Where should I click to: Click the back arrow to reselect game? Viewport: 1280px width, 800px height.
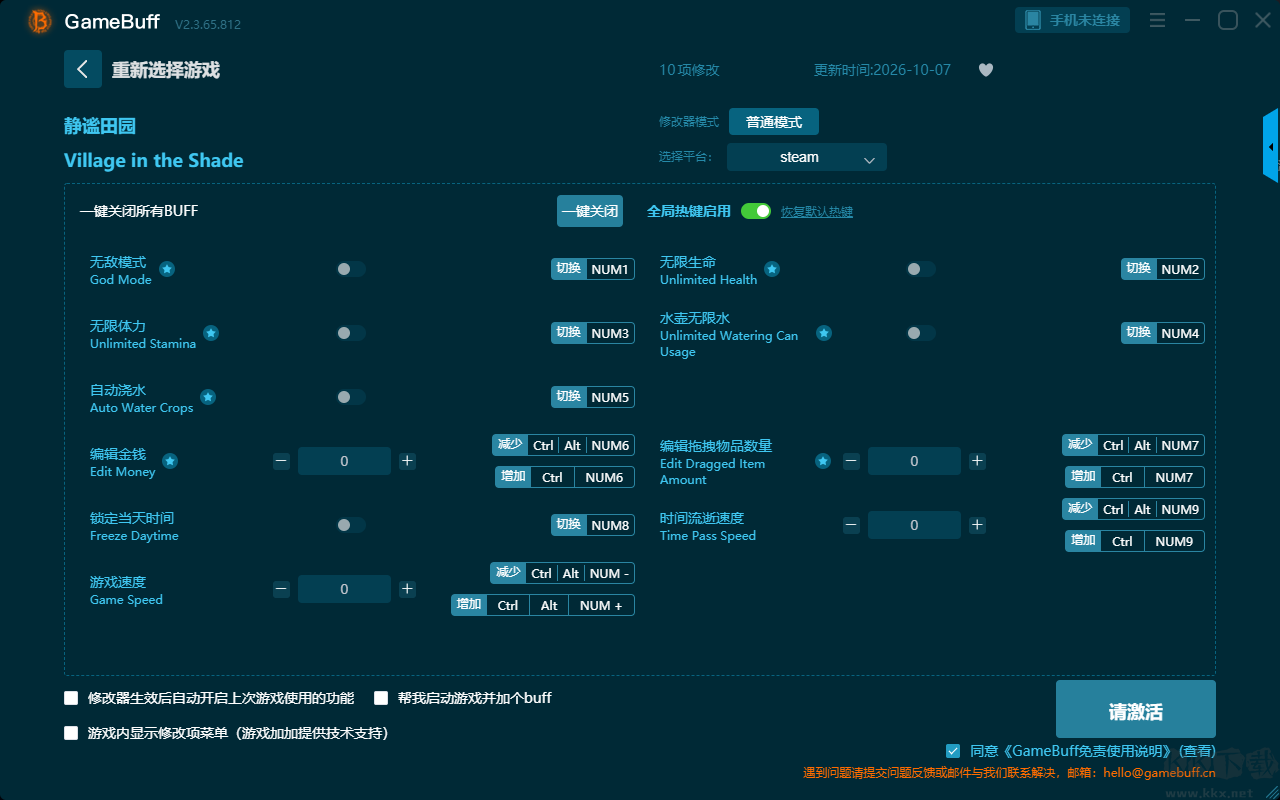coord(83,69)
